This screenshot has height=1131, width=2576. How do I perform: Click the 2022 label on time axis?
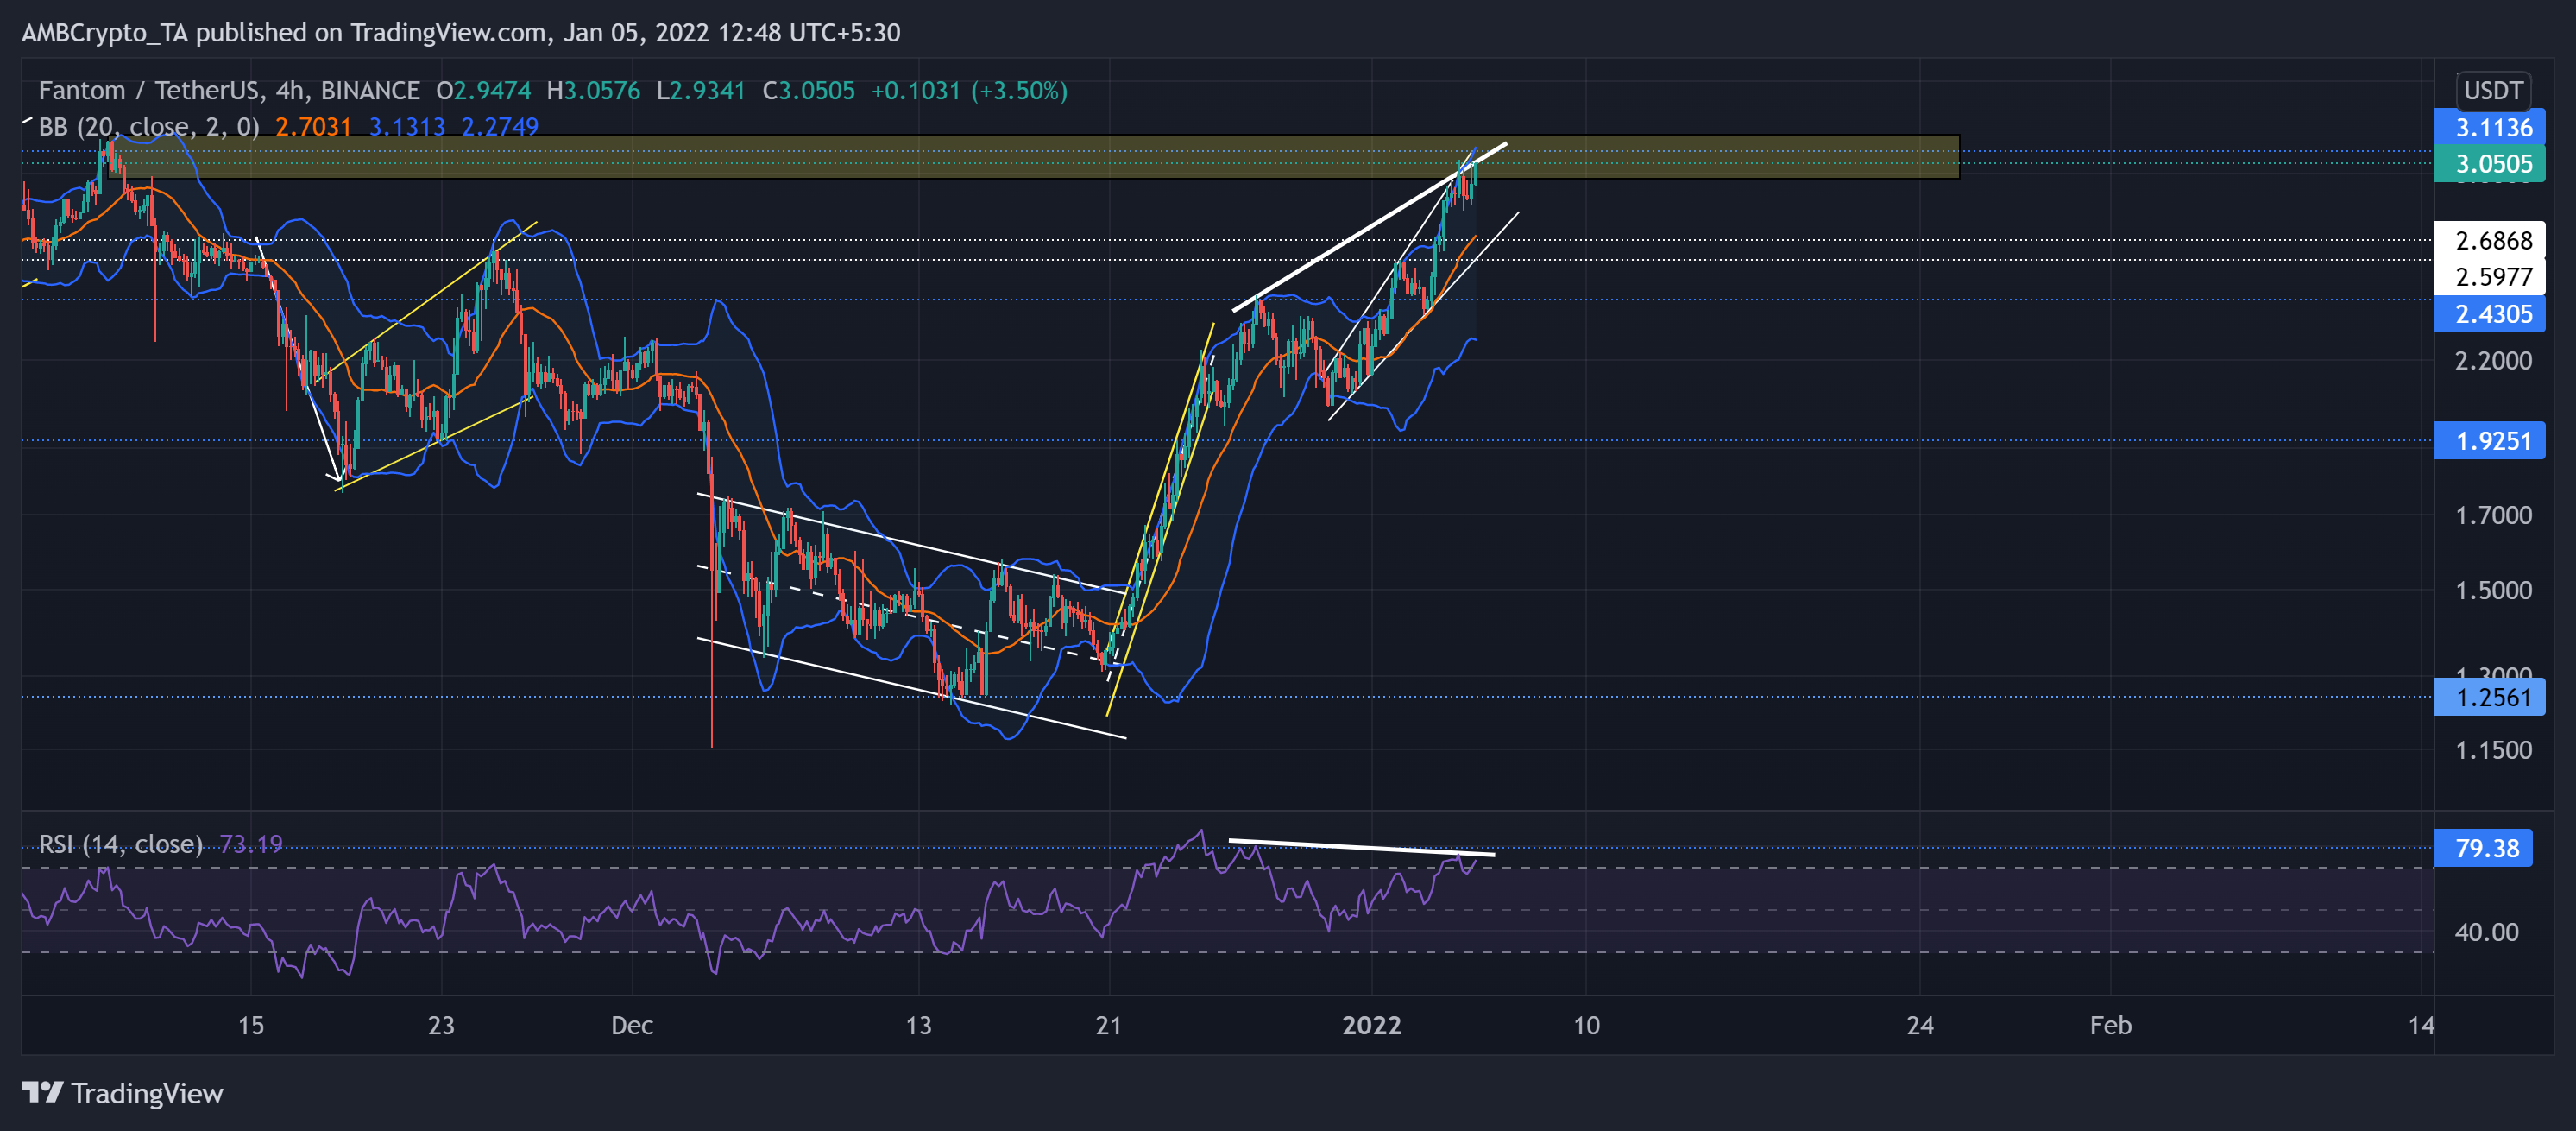pyautogui.click(x=1371, y=1025)
